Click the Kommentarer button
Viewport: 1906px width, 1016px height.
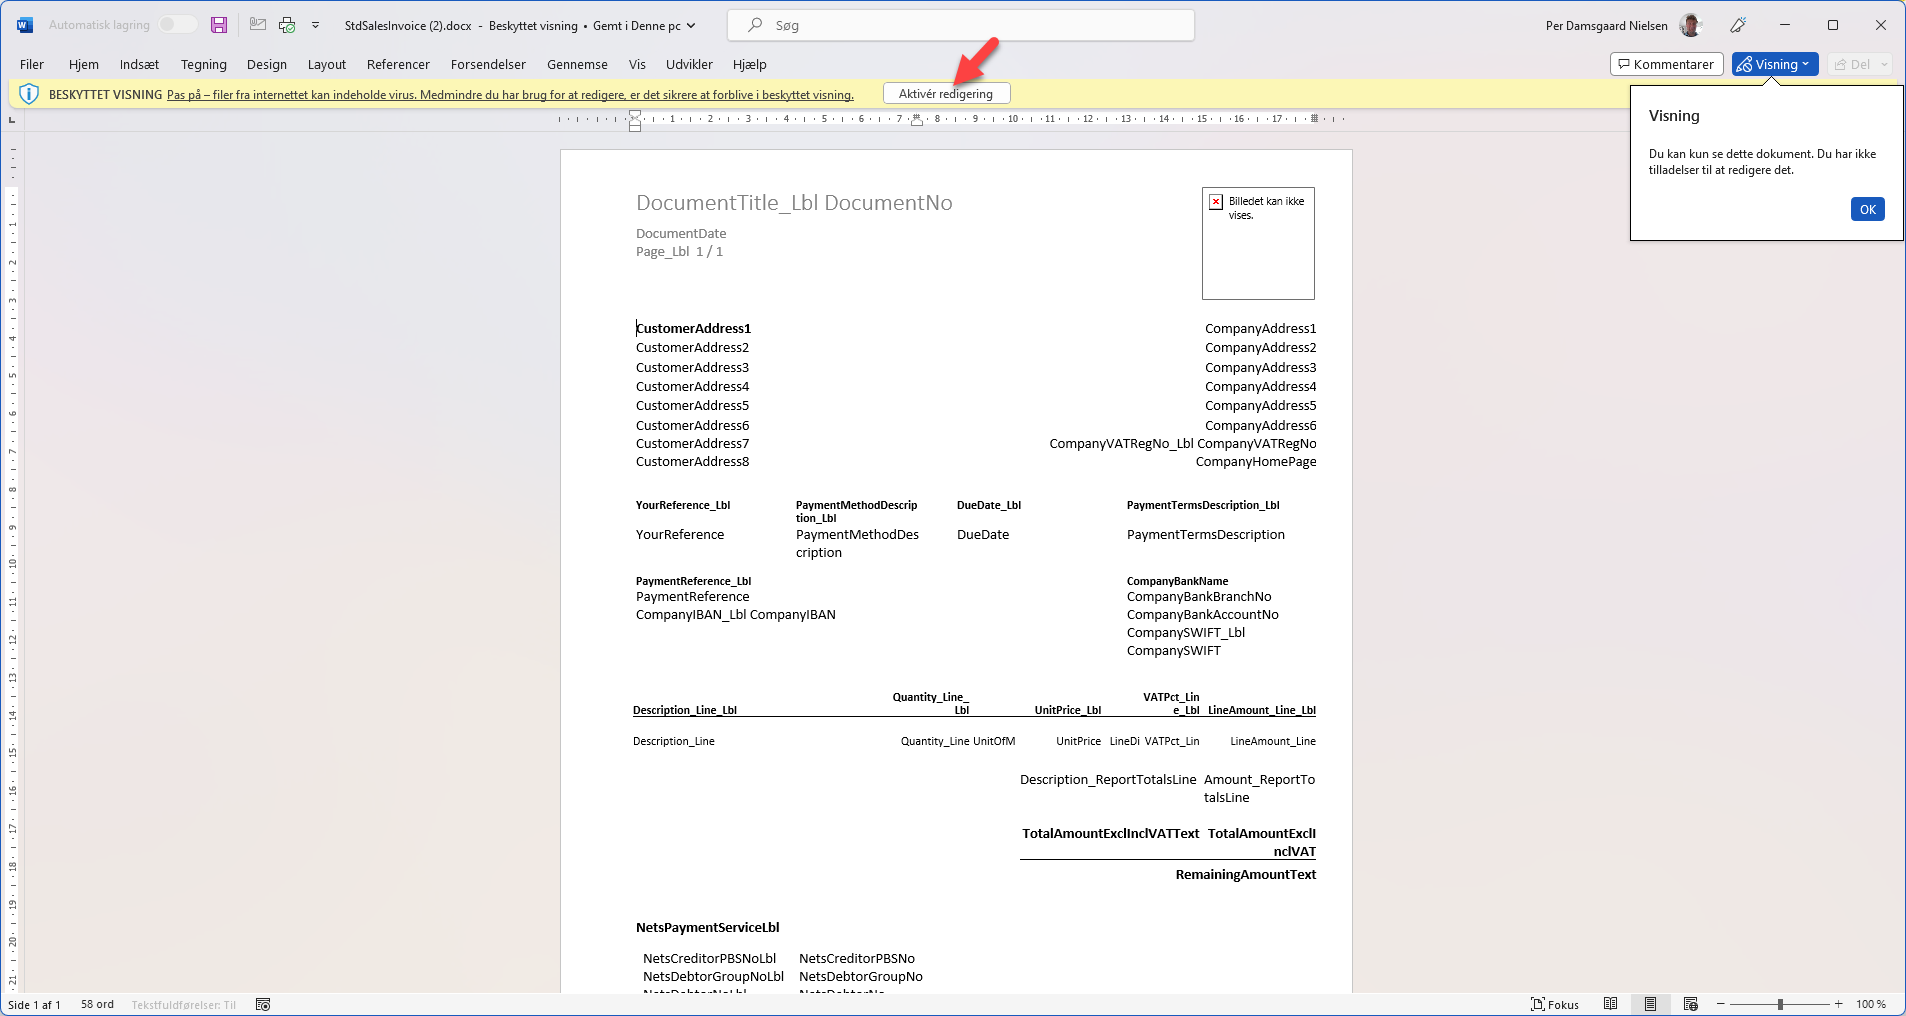tap(1666, 64)
